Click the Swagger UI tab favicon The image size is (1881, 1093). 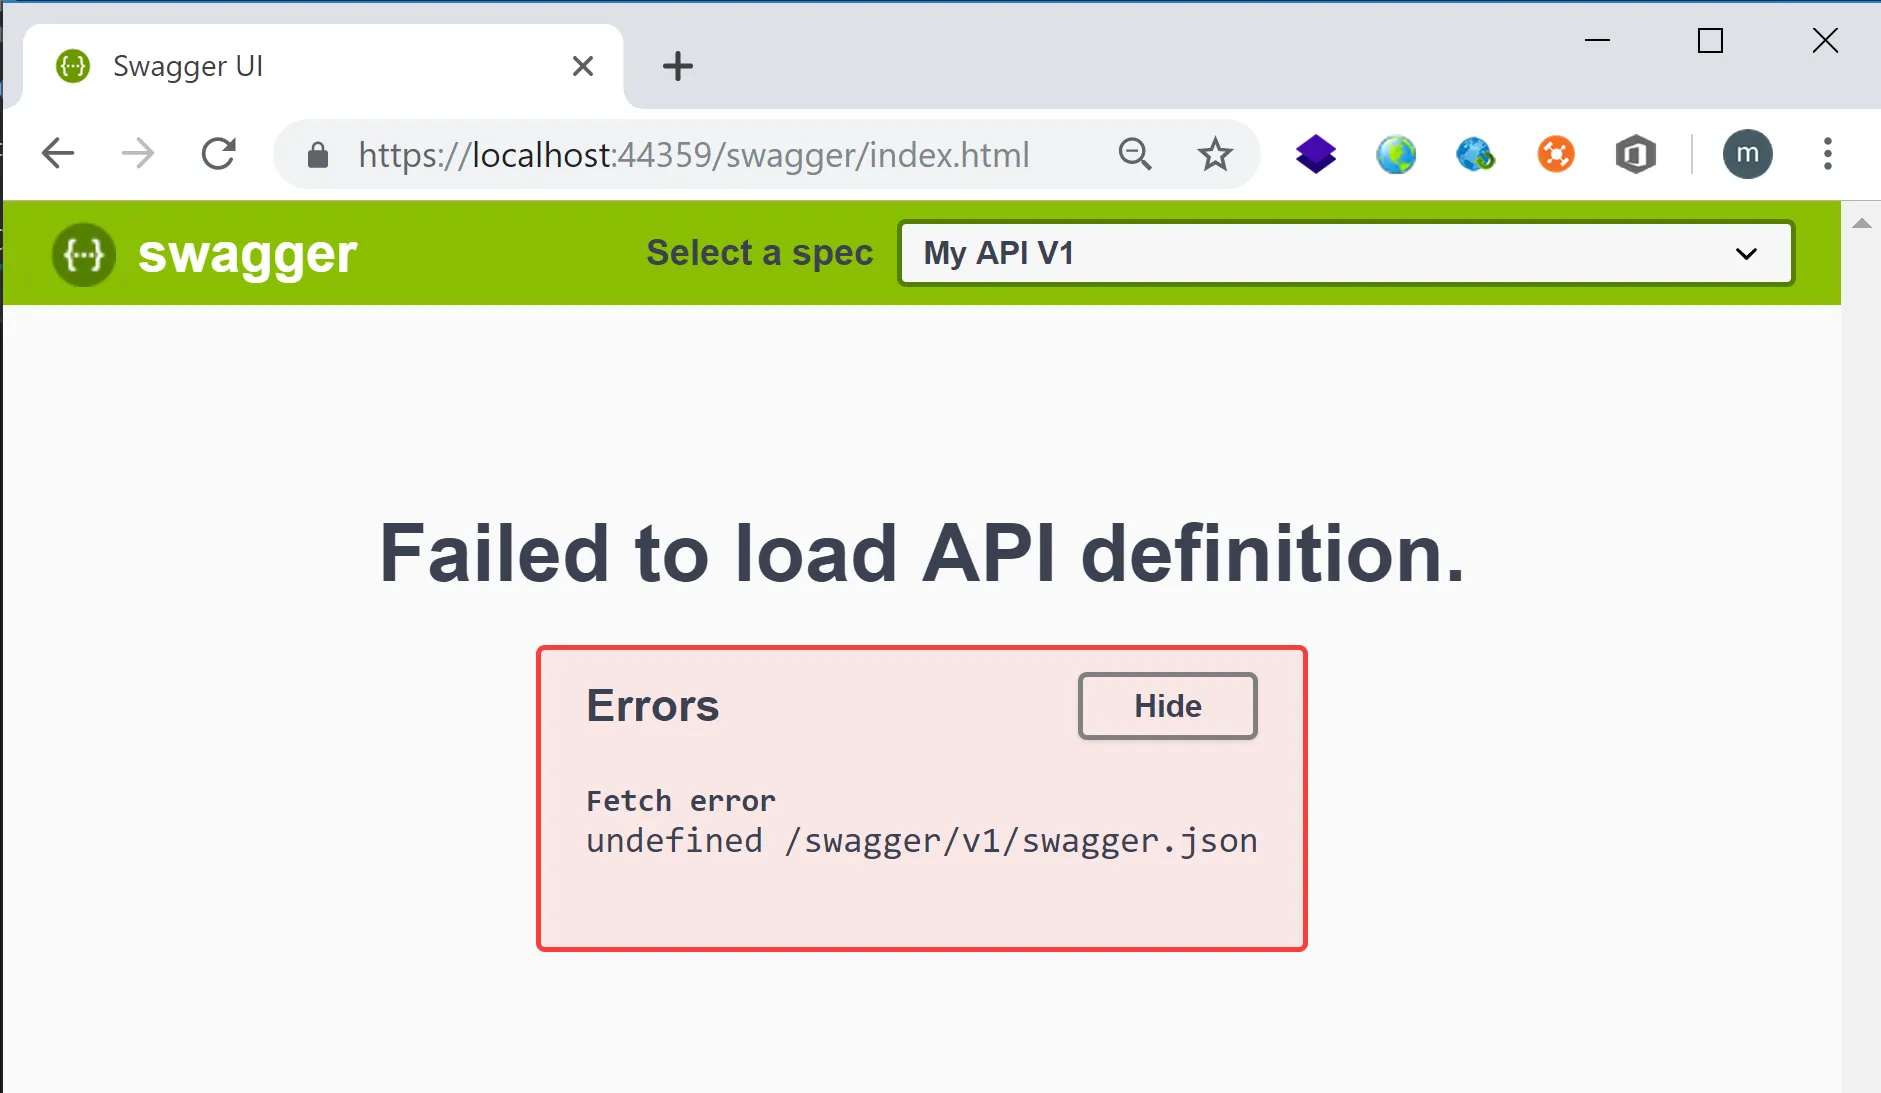click(73, 66)
